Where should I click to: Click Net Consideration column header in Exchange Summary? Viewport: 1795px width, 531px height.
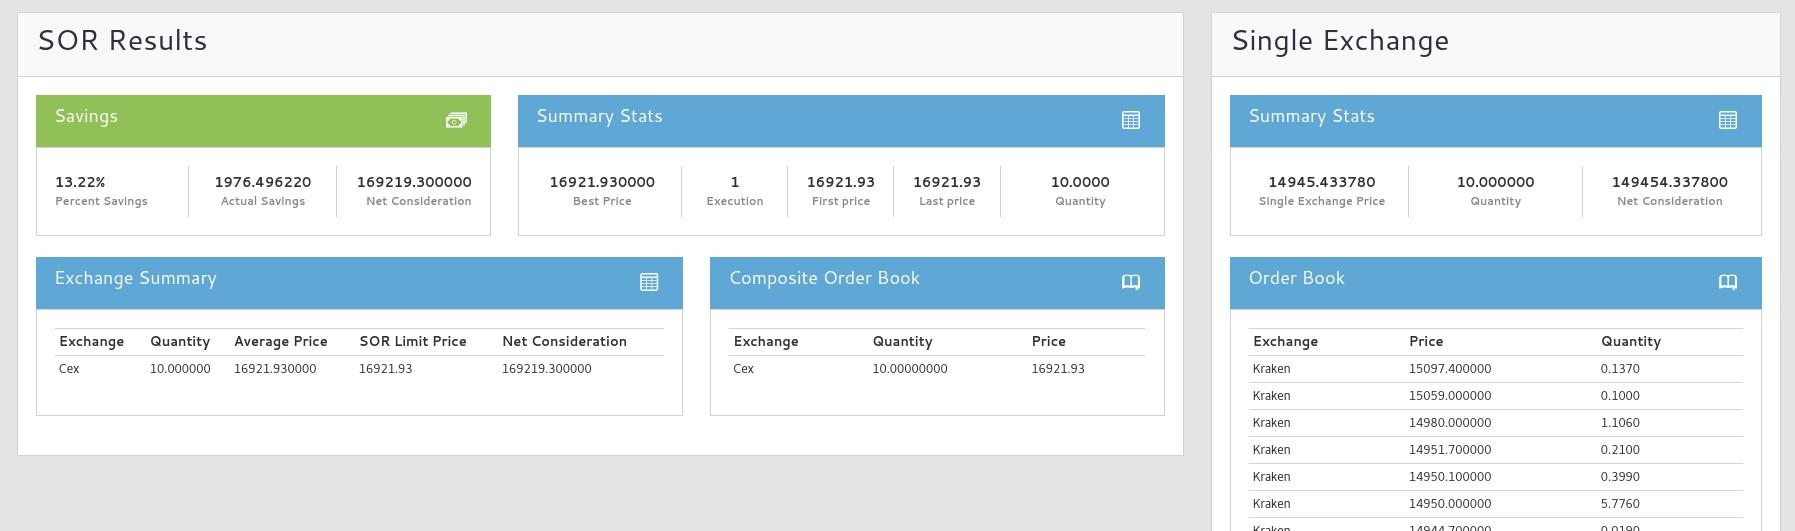(565, 341)
